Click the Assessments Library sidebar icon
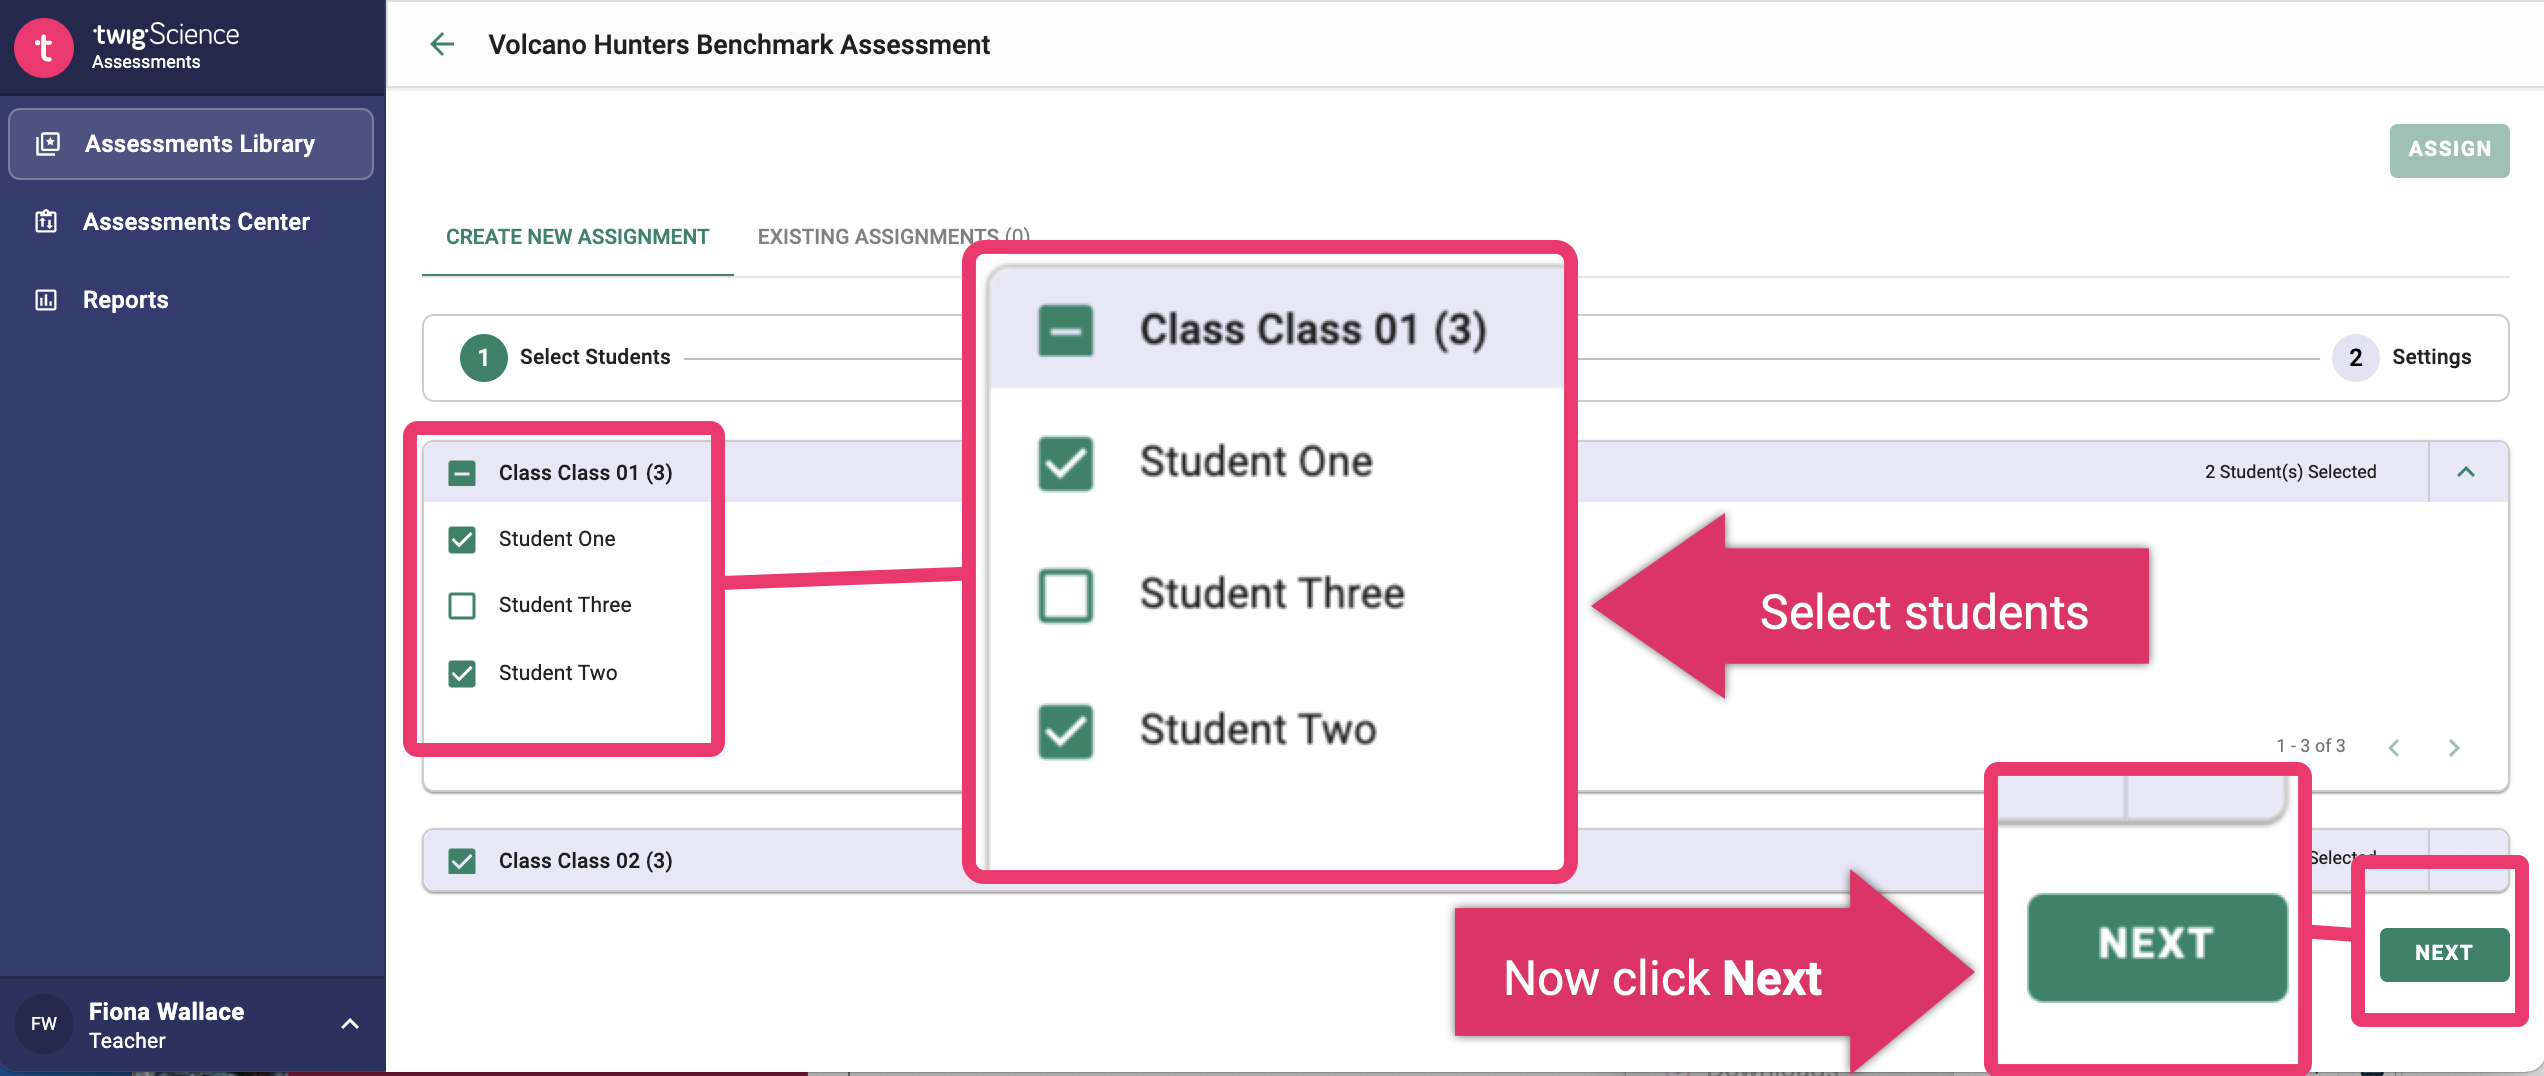The image size is (2544, 1076). click(x=48, y=144)
